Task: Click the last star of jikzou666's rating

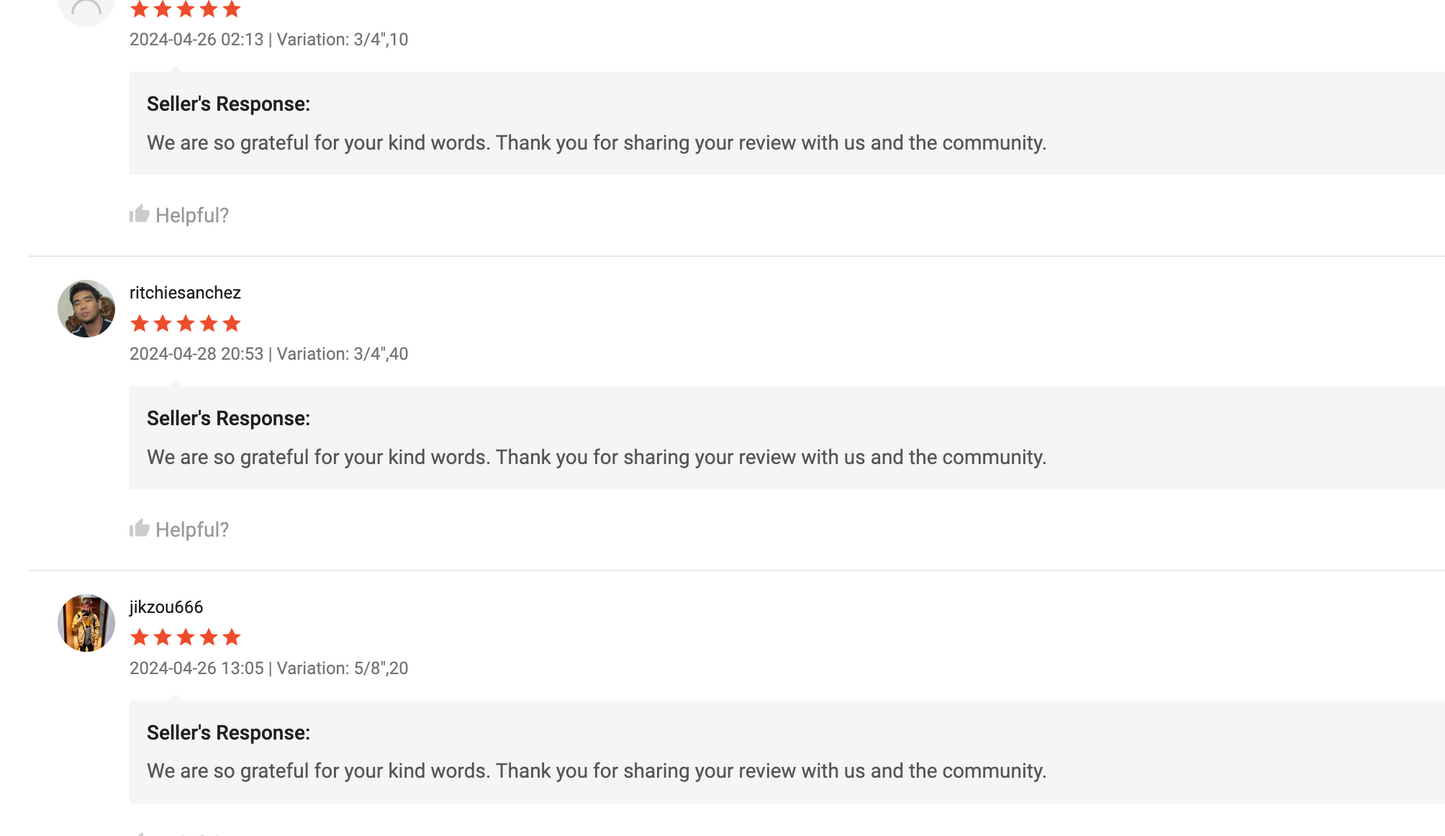Action: click(232, 637)
